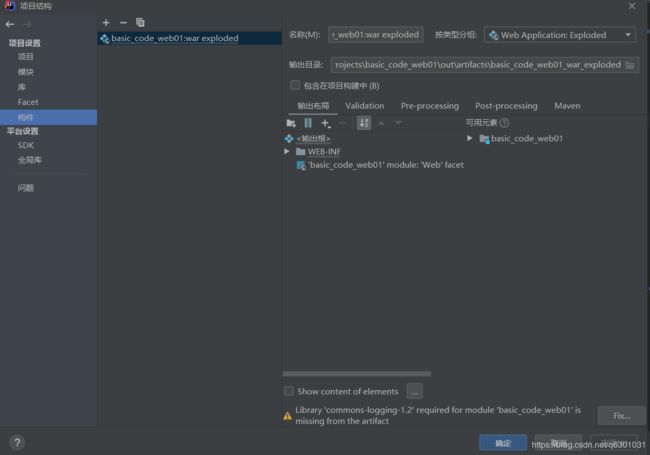Select 'basic_code_web01' module: 'Web' facet row

[x=380, y=165]
